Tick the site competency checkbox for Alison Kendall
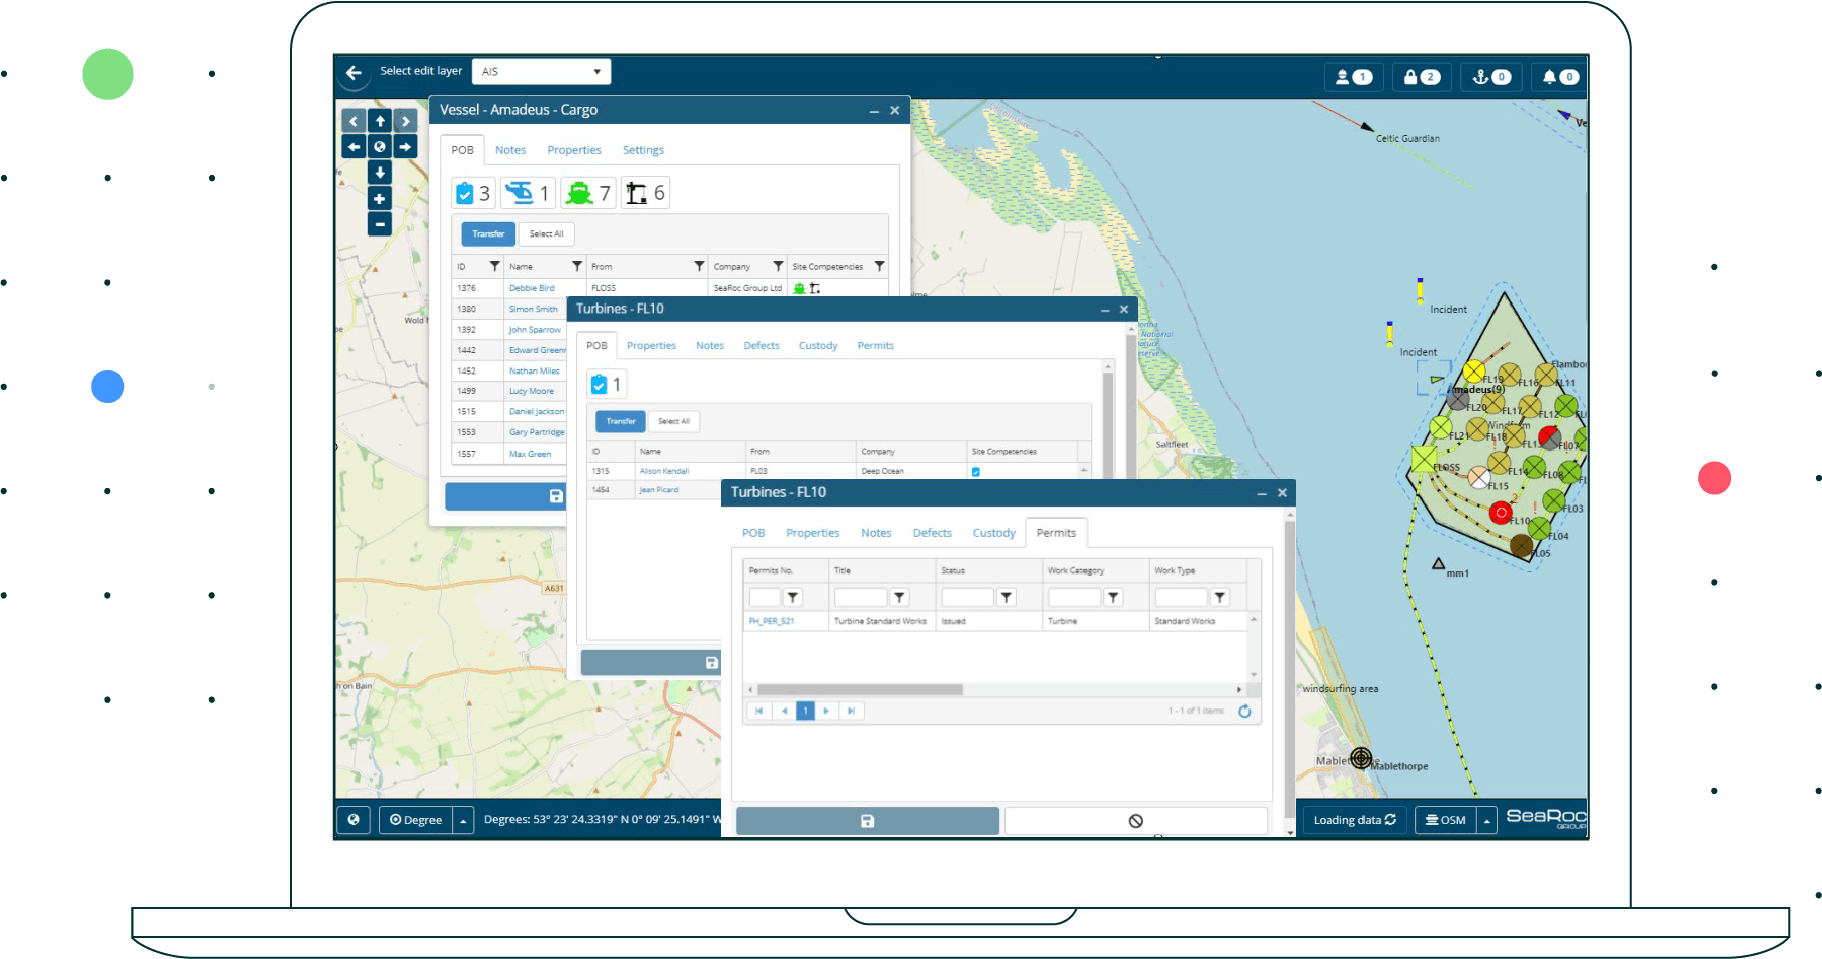 click(976, 471)
